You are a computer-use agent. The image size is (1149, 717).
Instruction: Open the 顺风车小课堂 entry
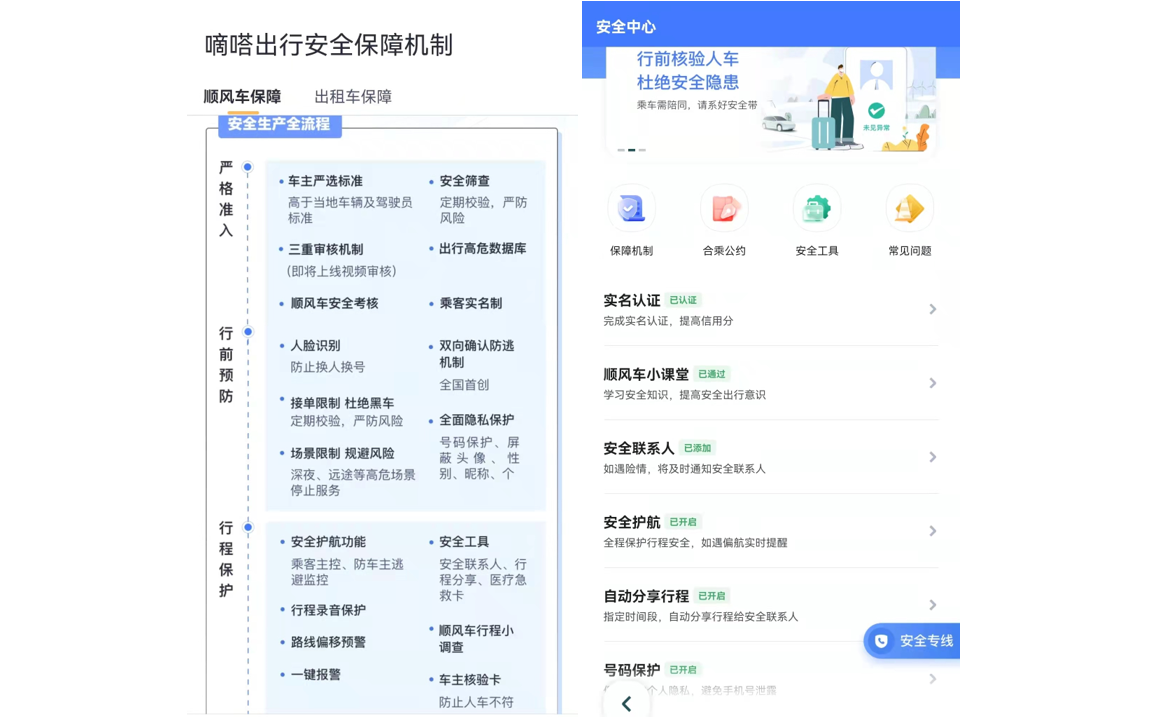tap(771, 383)
